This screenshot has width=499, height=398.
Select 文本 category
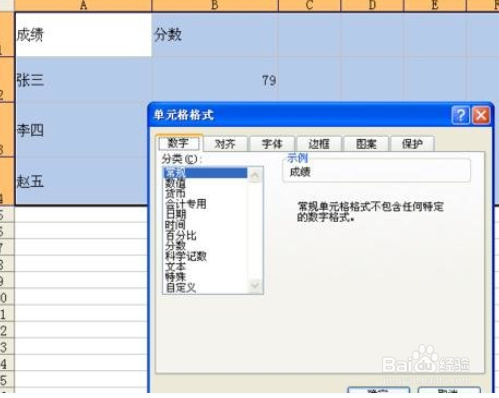(x=205, y=266)
